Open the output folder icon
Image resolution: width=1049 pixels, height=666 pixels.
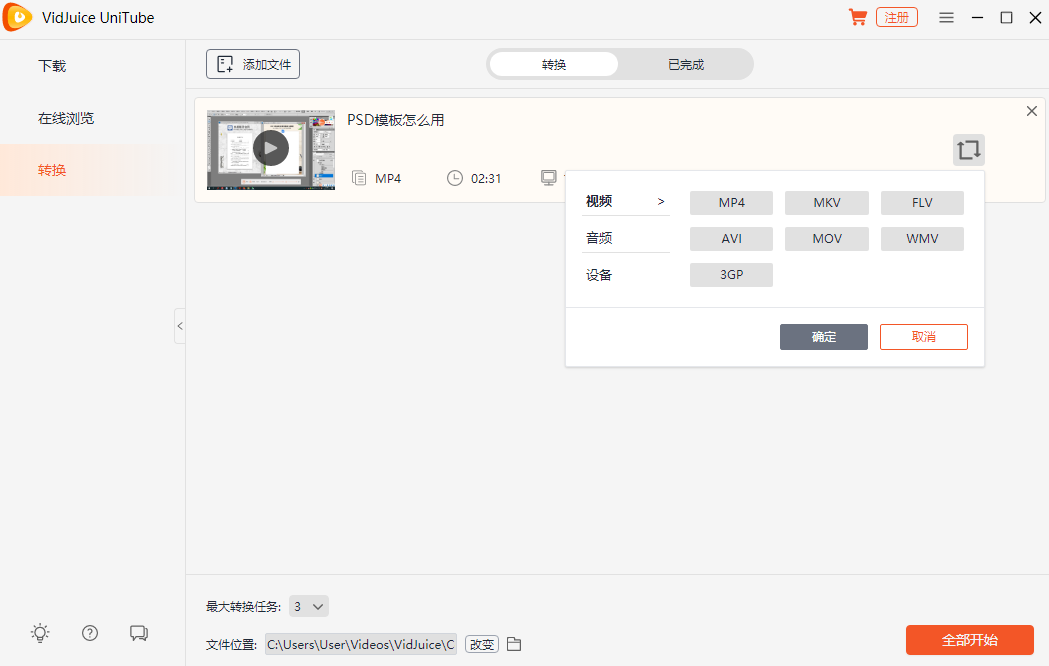click(x=514, y=644)
